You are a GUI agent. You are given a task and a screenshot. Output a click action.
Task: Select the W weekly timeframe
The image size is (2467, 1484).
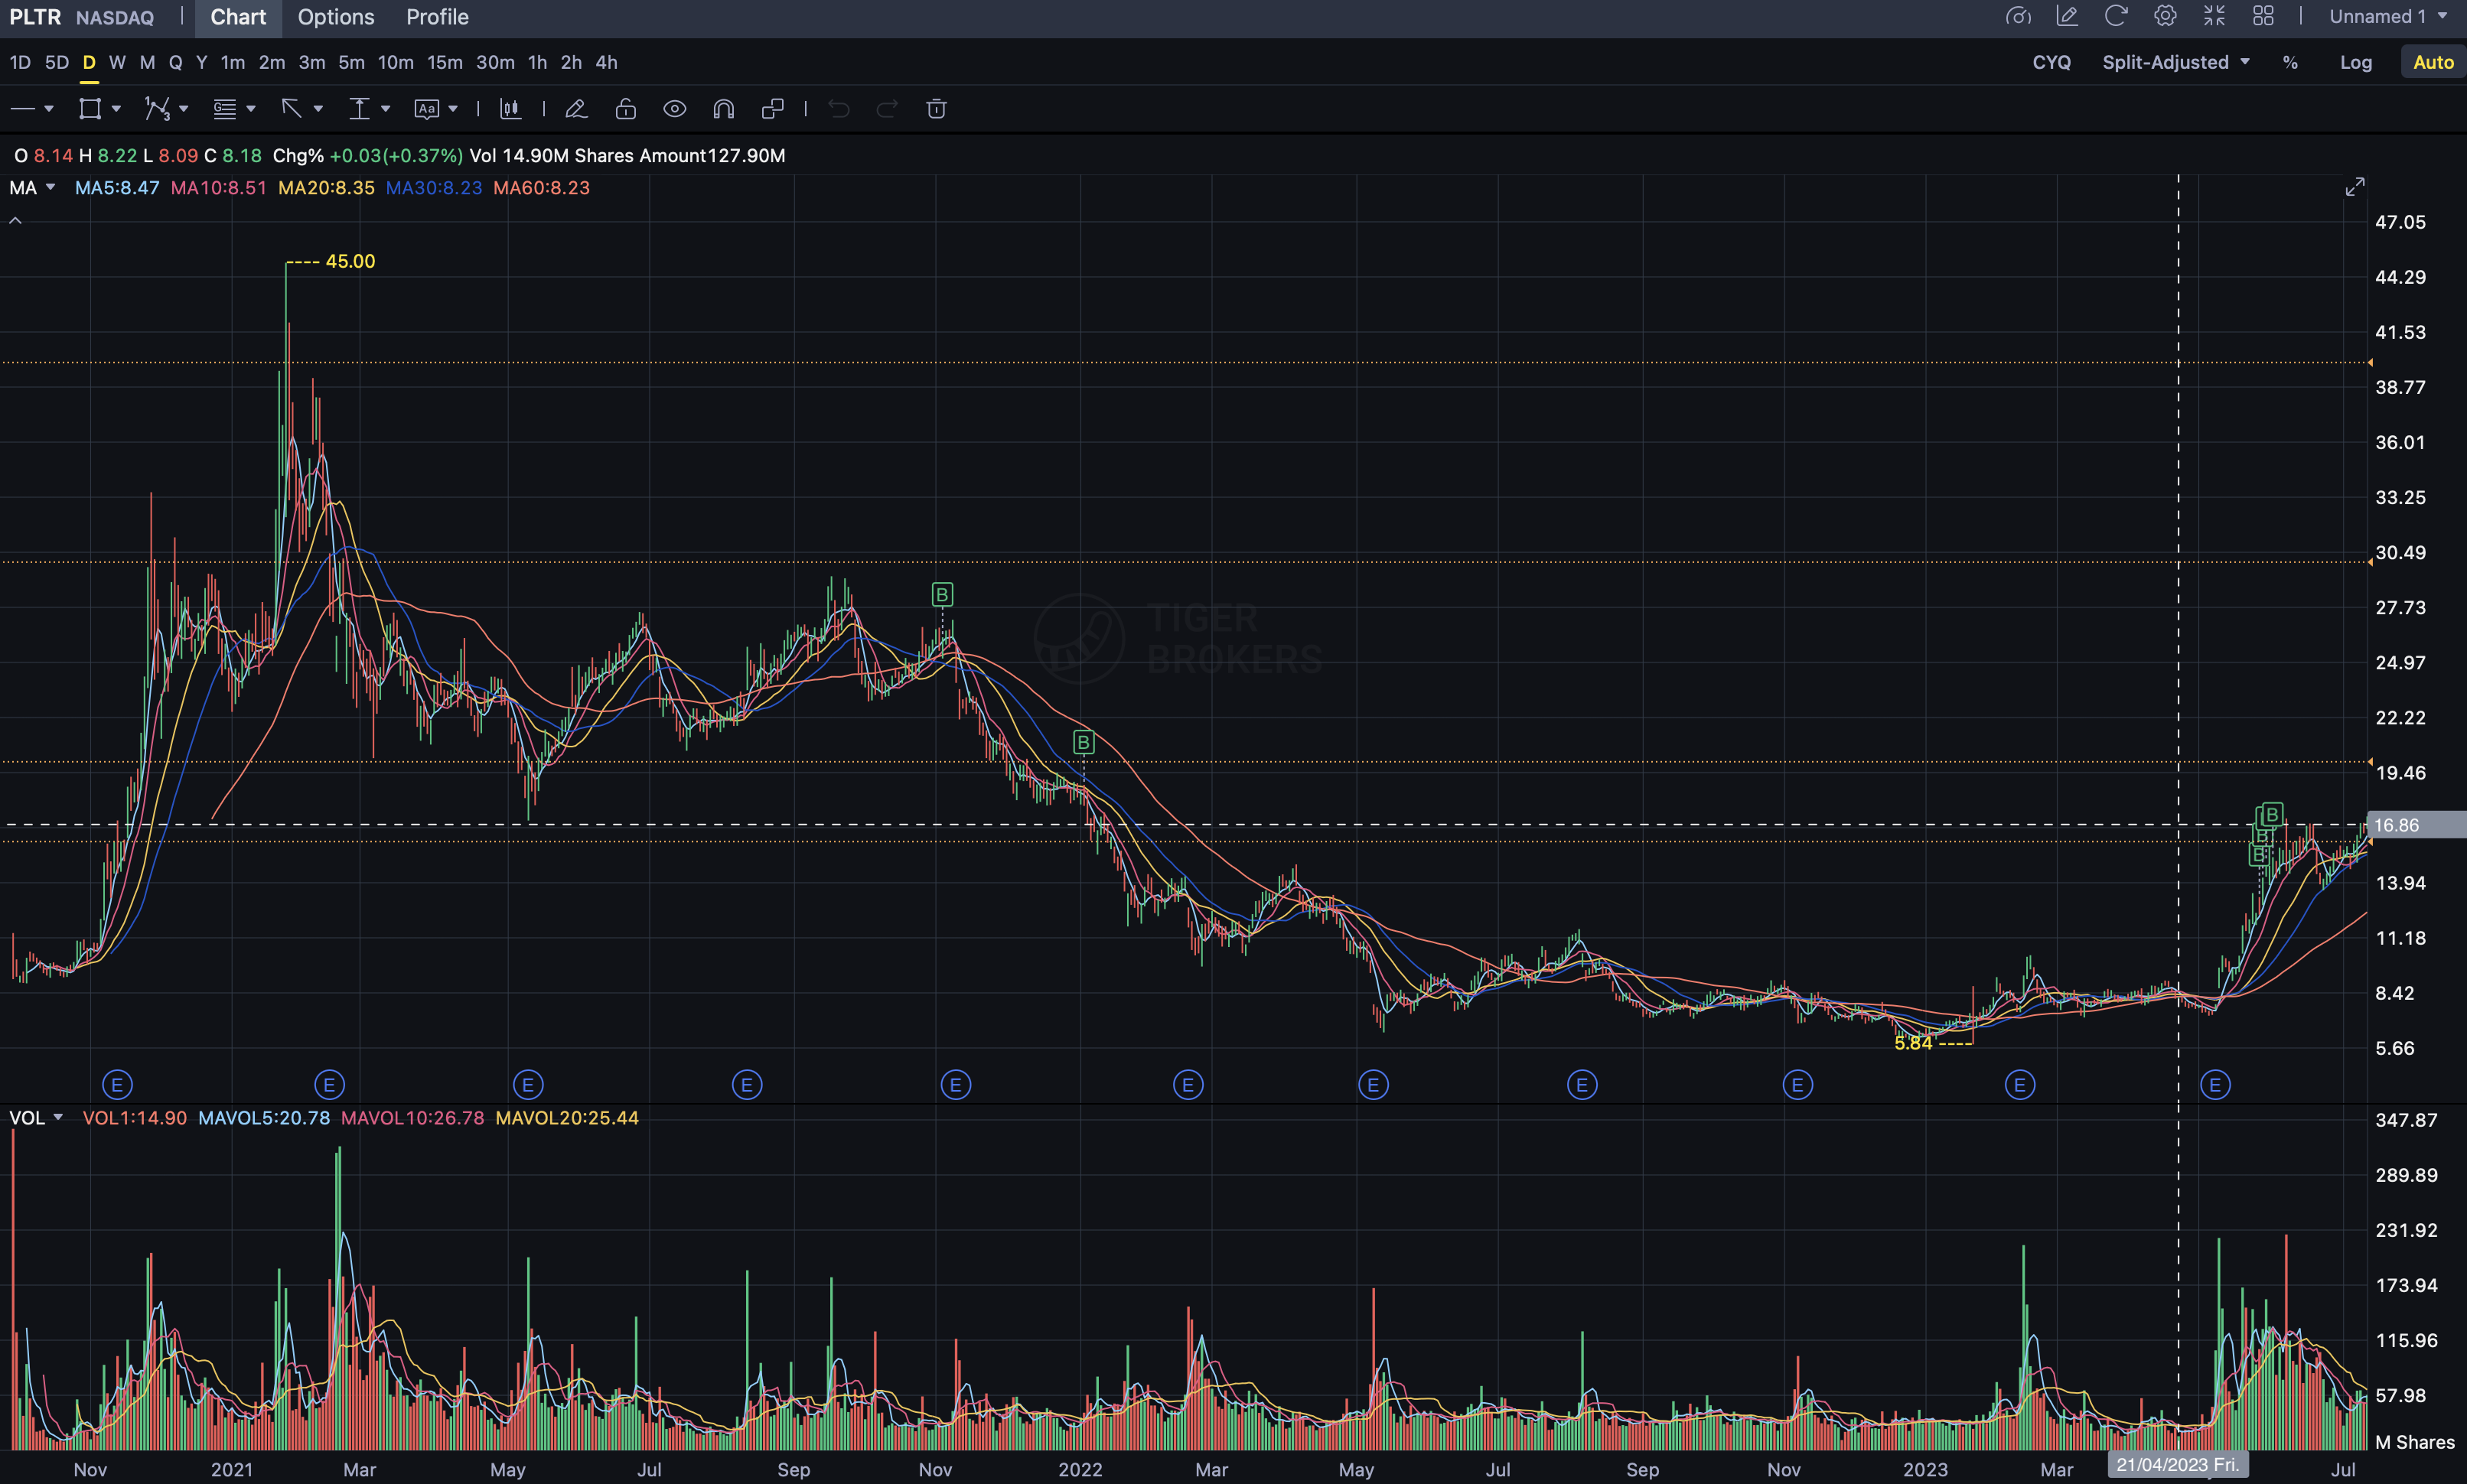coord(117,62)
